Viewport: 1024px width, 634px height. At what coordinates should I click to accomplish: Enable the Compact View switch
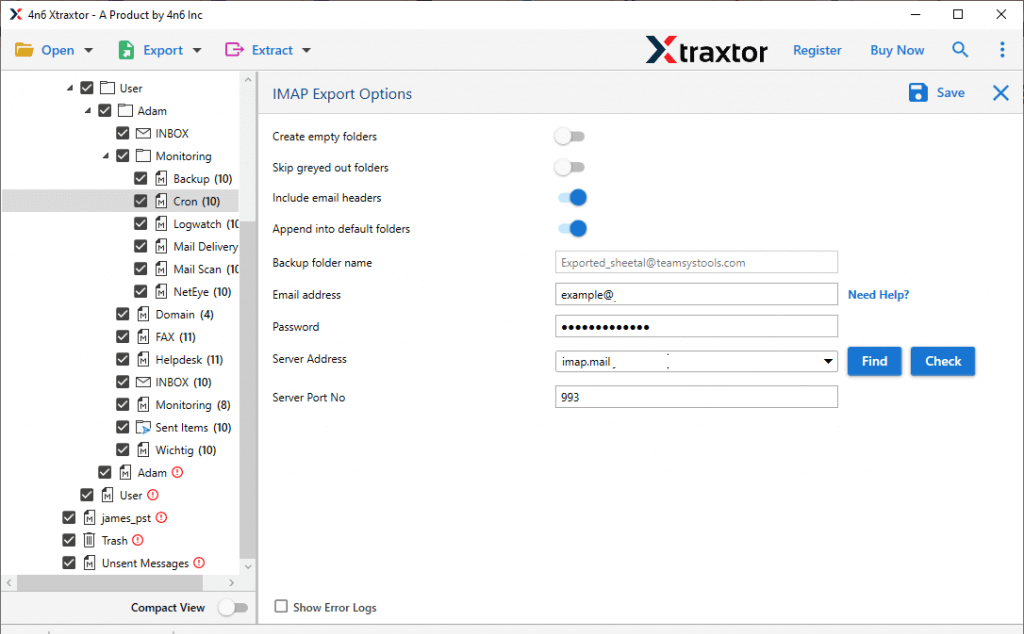[x=233, y=607]
